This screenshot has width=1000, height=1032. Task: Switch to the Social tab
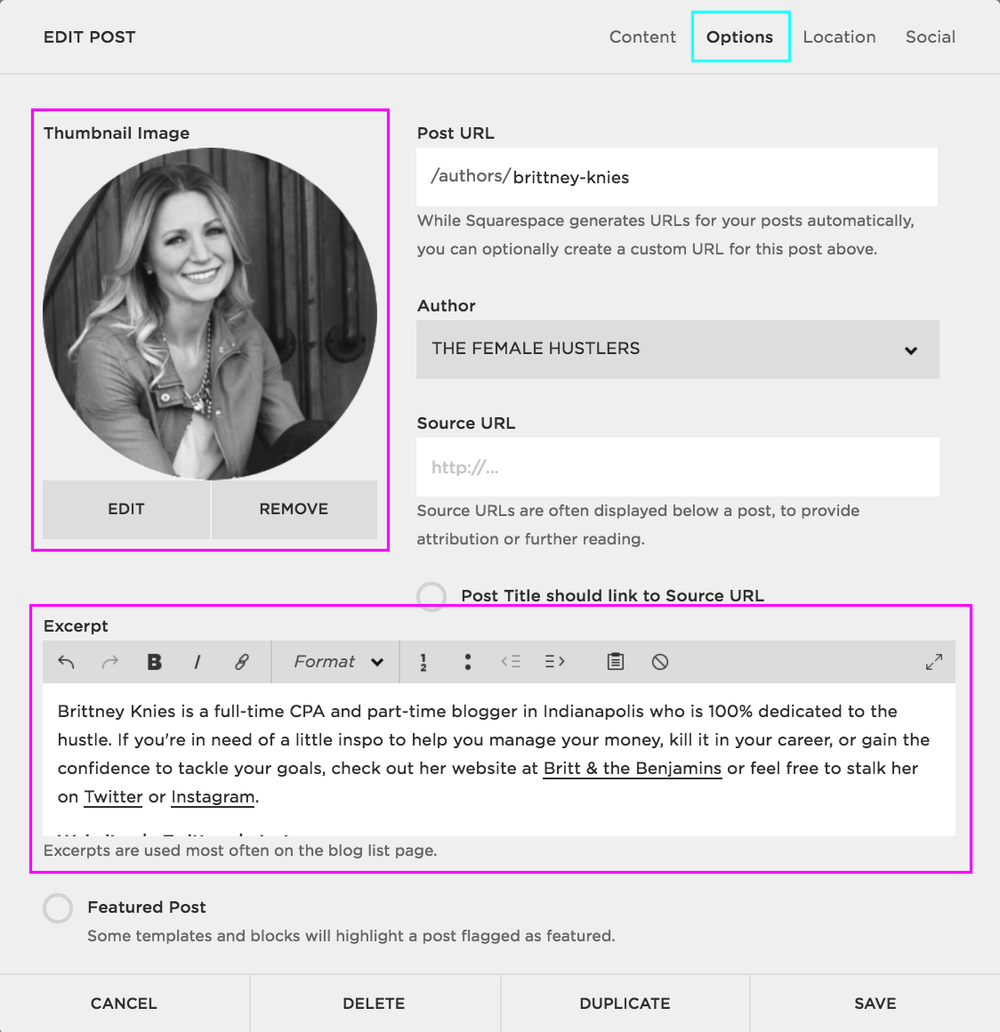[x=930, y=36]
